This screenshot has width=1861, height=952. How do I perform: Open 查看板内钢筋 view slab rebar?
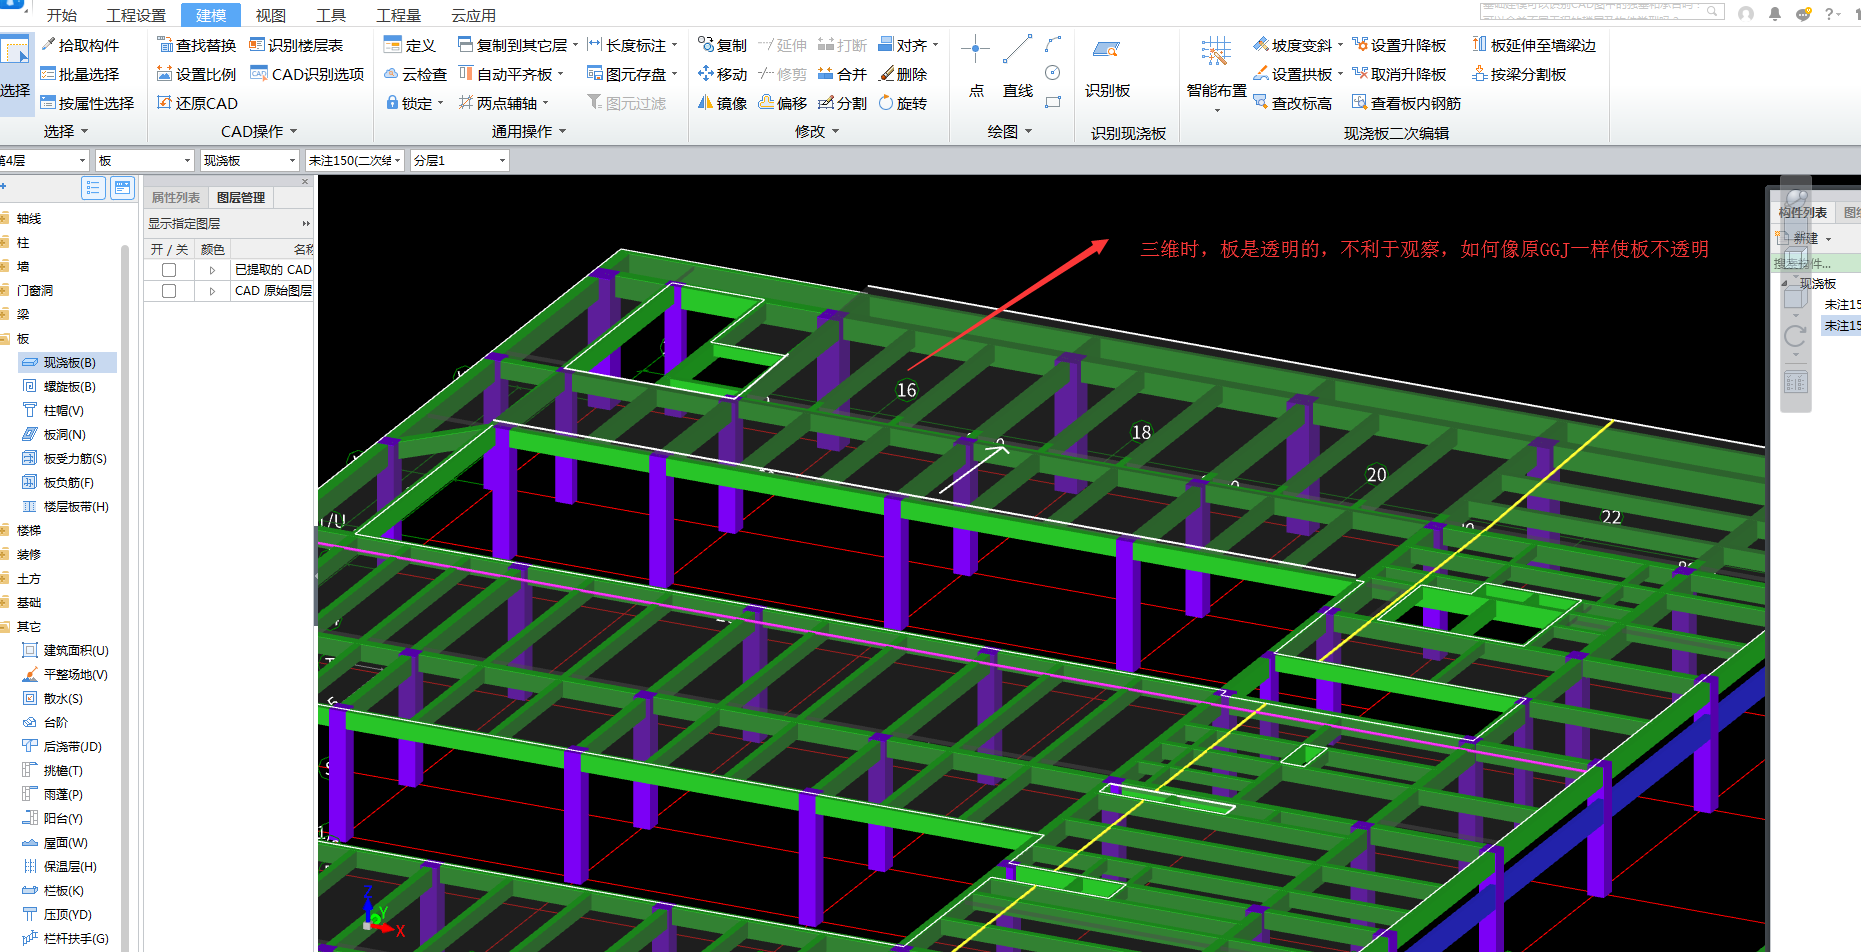click(1406, 103)
